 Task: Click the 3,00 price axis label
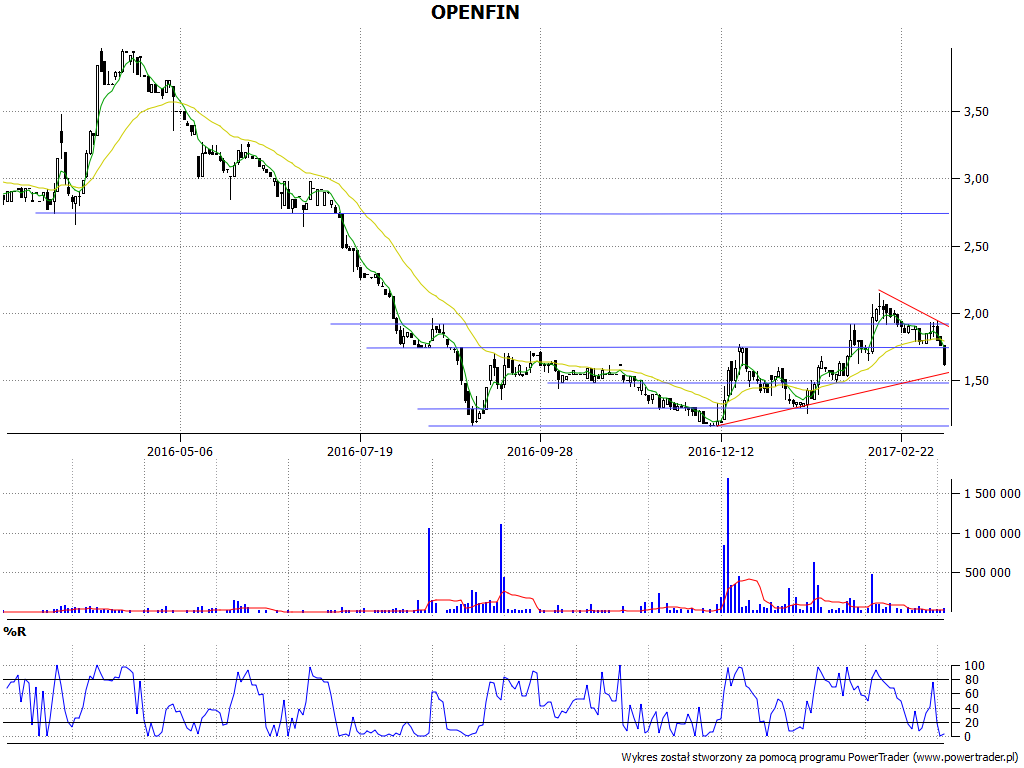[x=976, y=179]
